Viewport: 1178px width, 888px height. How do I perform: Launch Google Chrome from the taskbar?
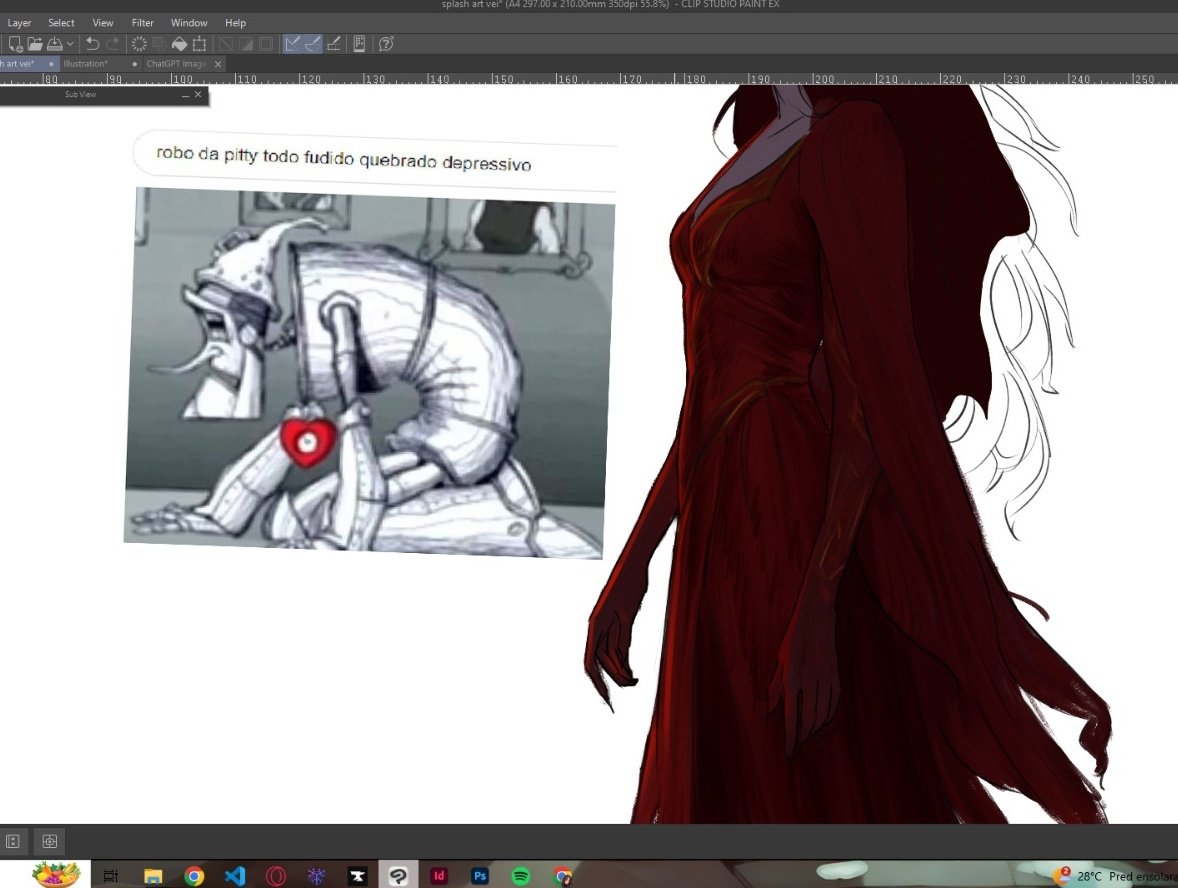pyautogui.click(x=194, y=876)
